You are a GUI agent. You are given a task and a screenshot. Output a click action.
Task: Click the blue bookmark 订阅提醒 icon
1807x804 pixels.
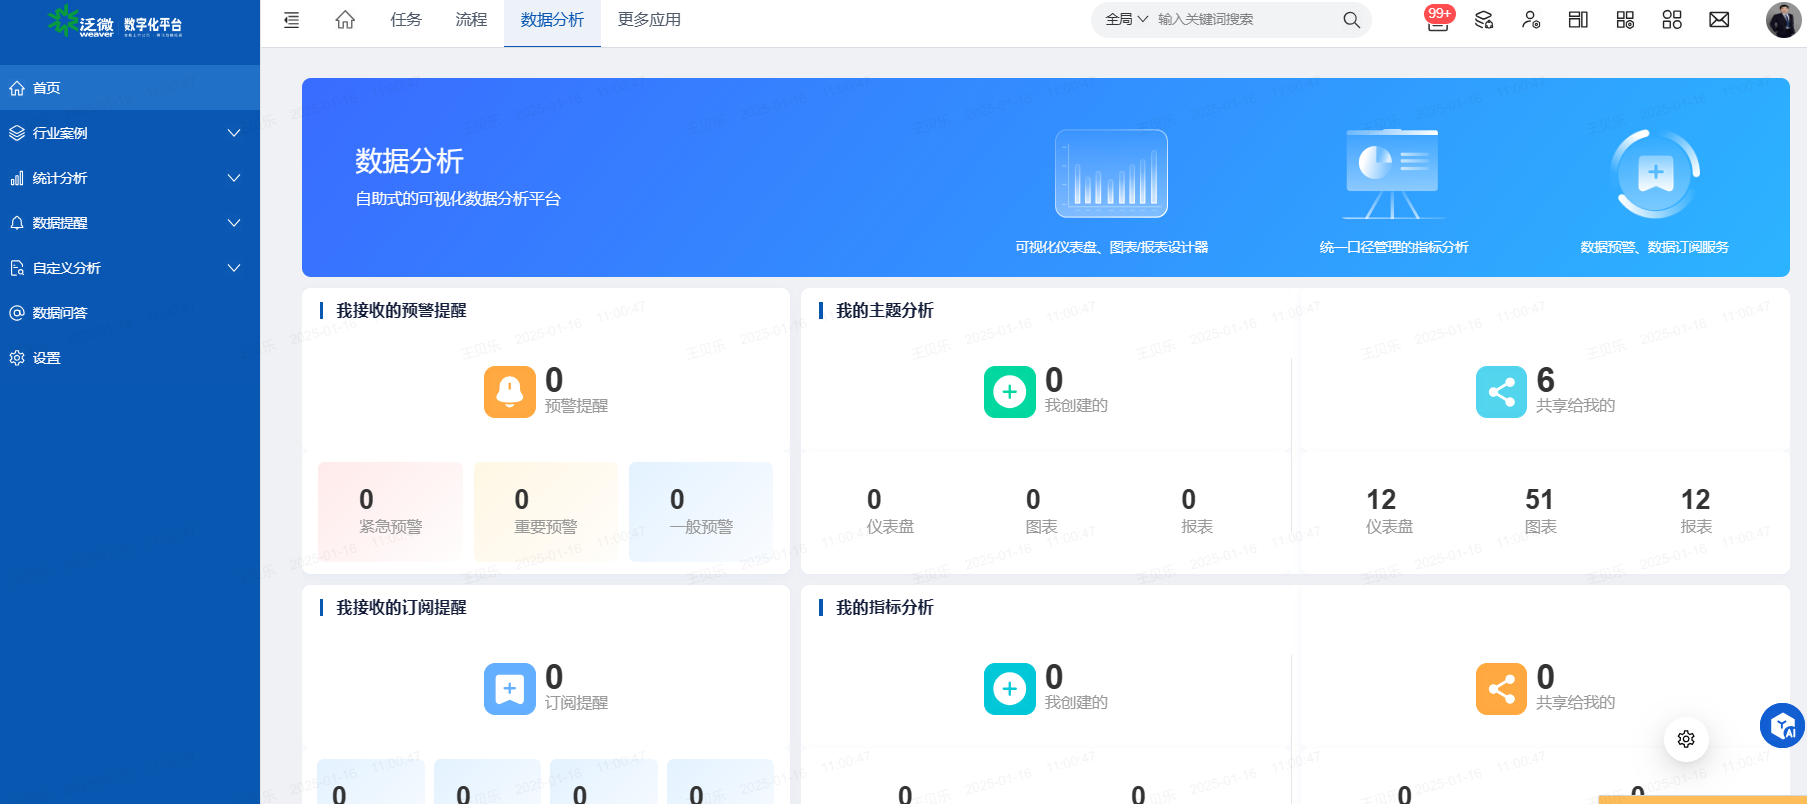tap(510, 688)
